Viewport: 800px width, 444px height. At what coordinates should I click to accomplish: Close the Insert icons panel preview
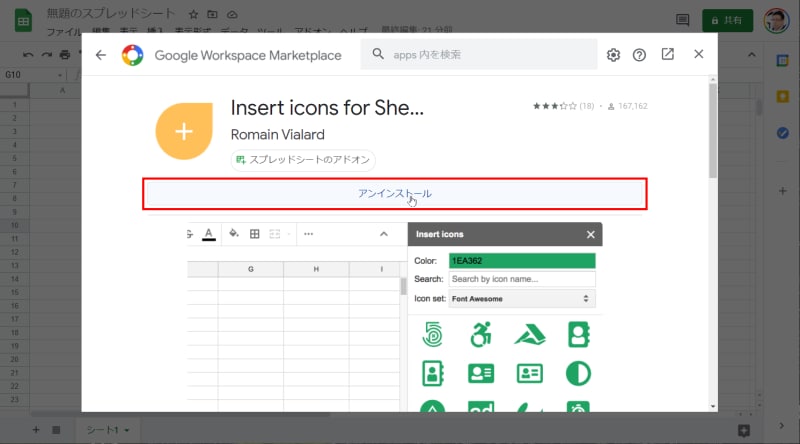(590, 235)
